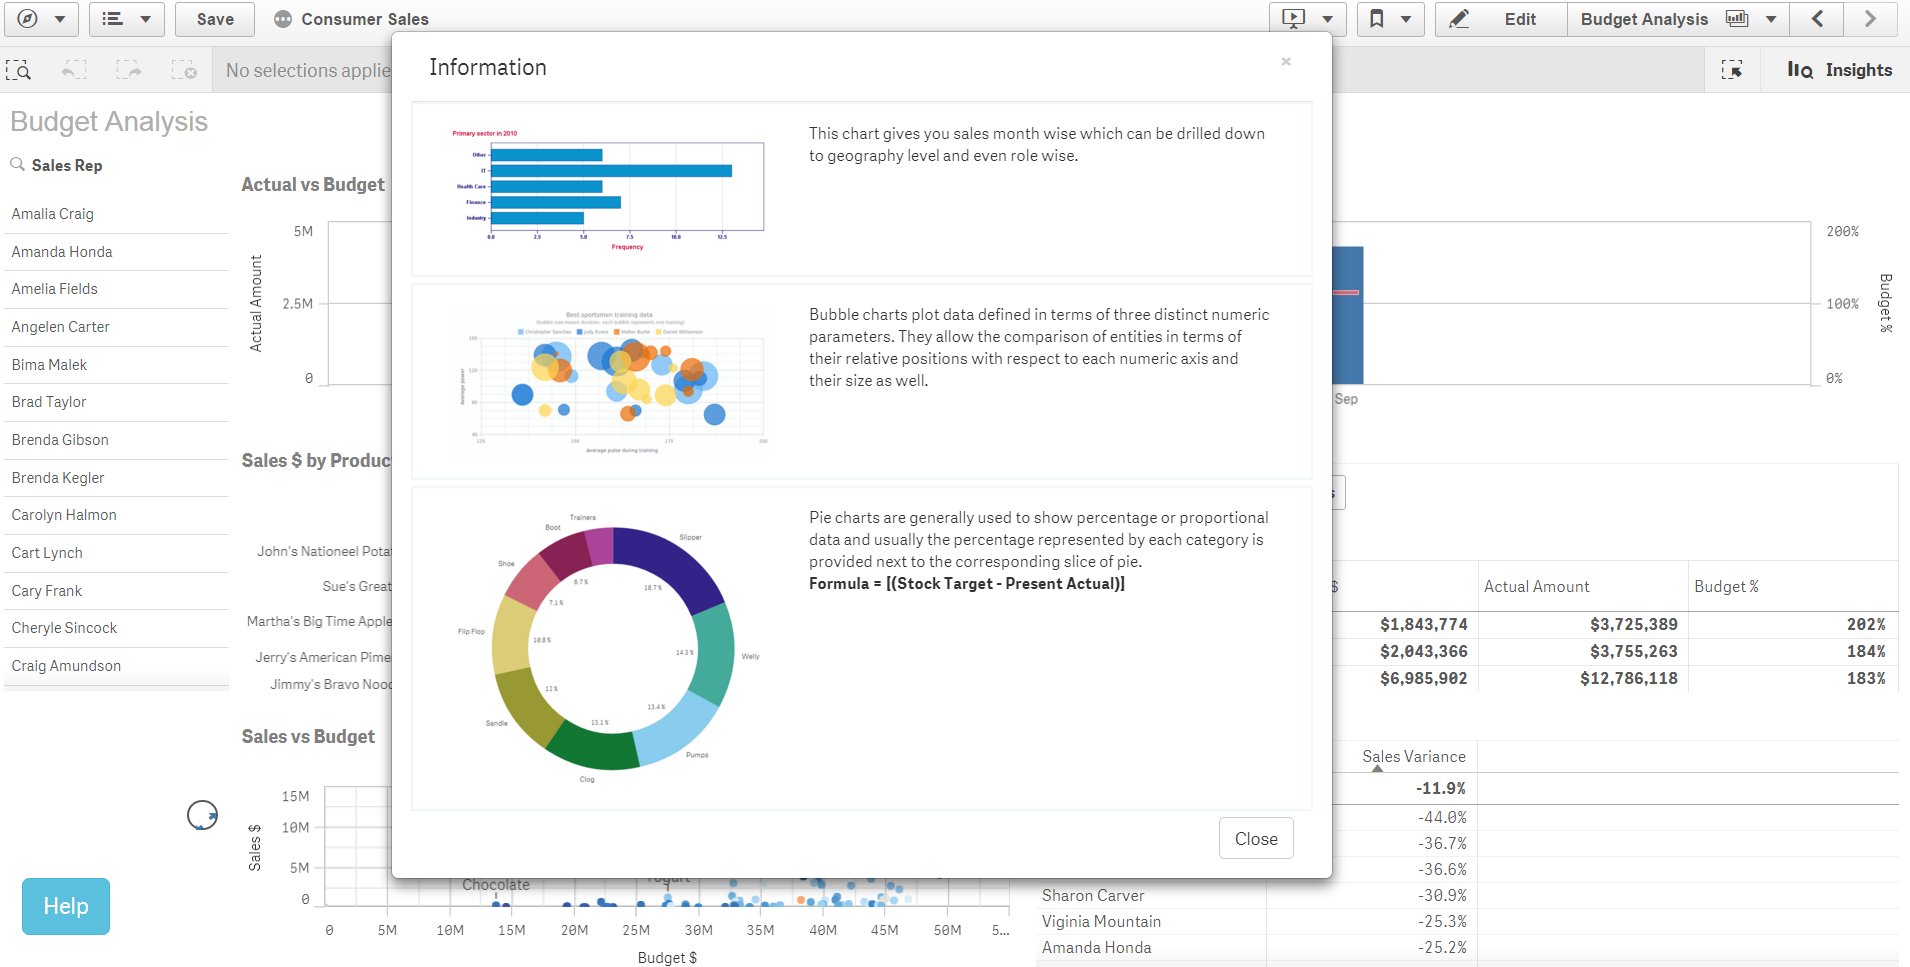Open the global list menu icon
1910x967 pixels.
[x=113, y=19]
